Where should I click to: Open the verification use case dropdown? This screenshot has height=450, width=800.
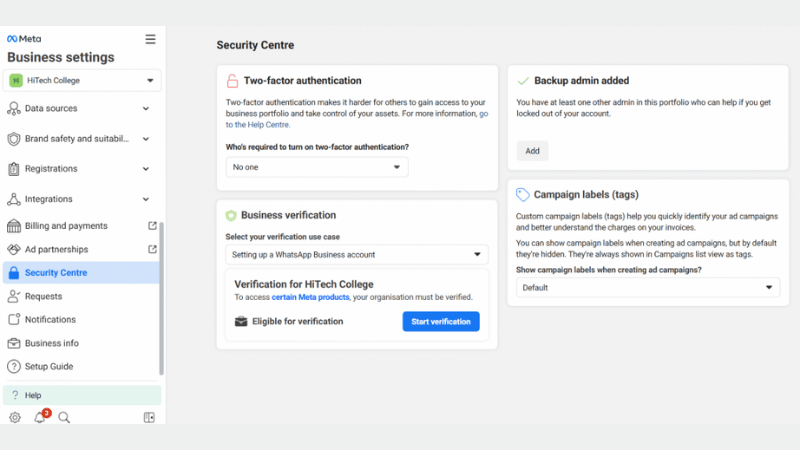coord(357,254)
